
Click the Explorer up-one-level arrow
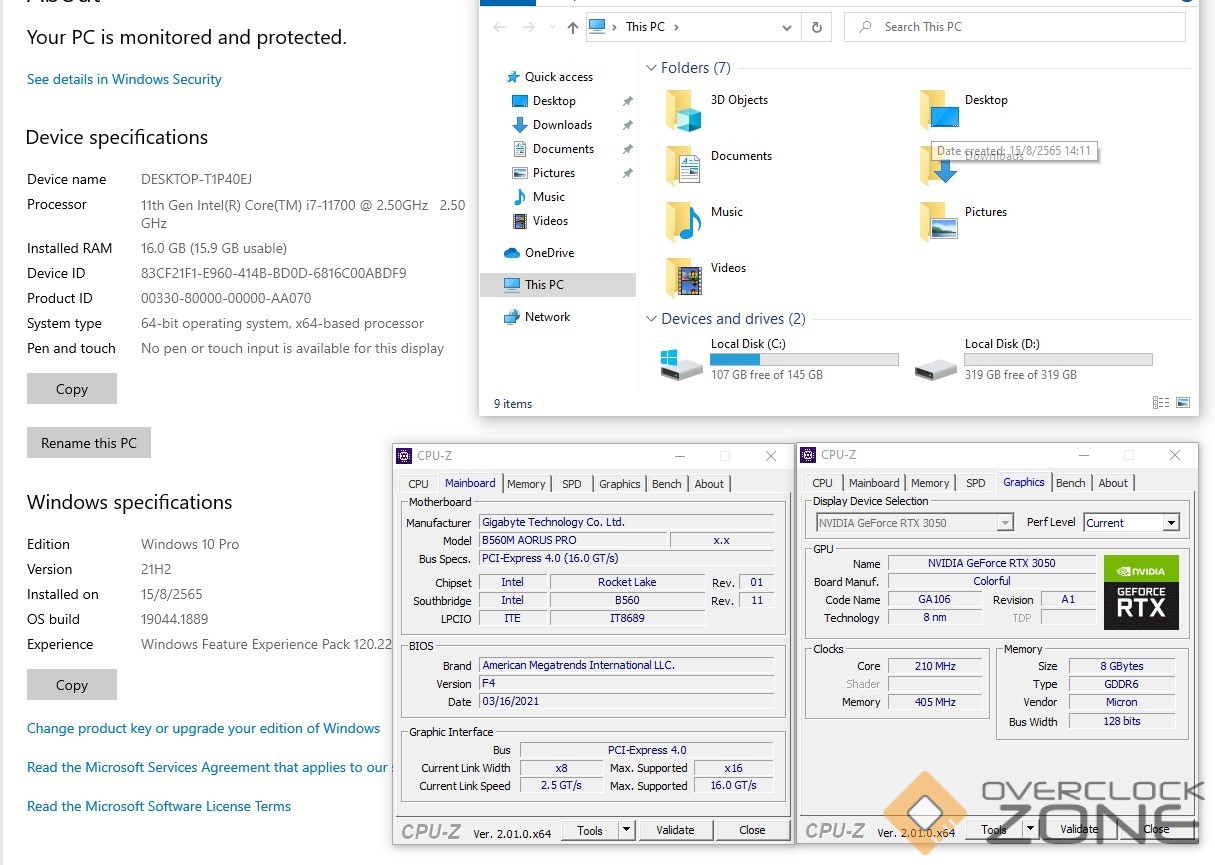point(572,28)
